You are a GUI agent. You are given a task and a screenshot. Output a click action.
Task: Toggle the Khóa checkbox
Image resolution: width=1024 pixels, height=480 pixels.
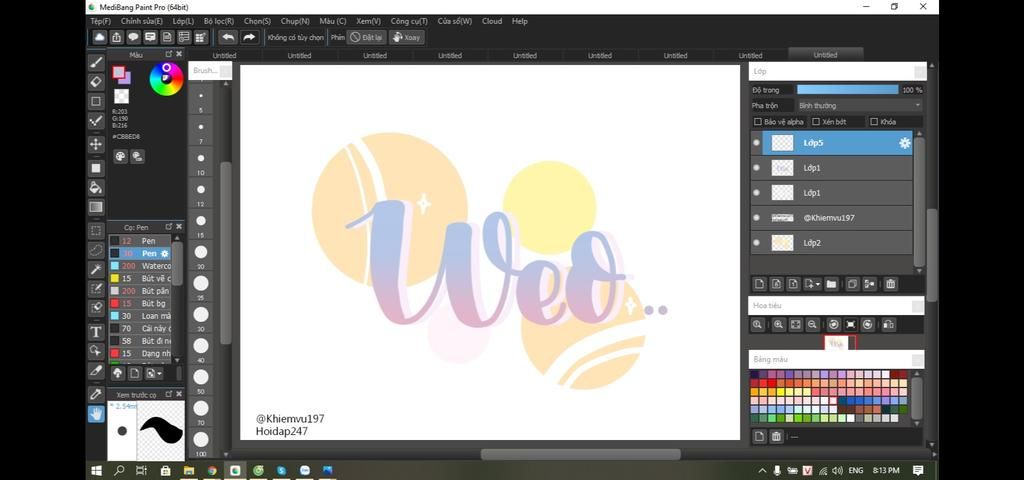pos(874,121)
